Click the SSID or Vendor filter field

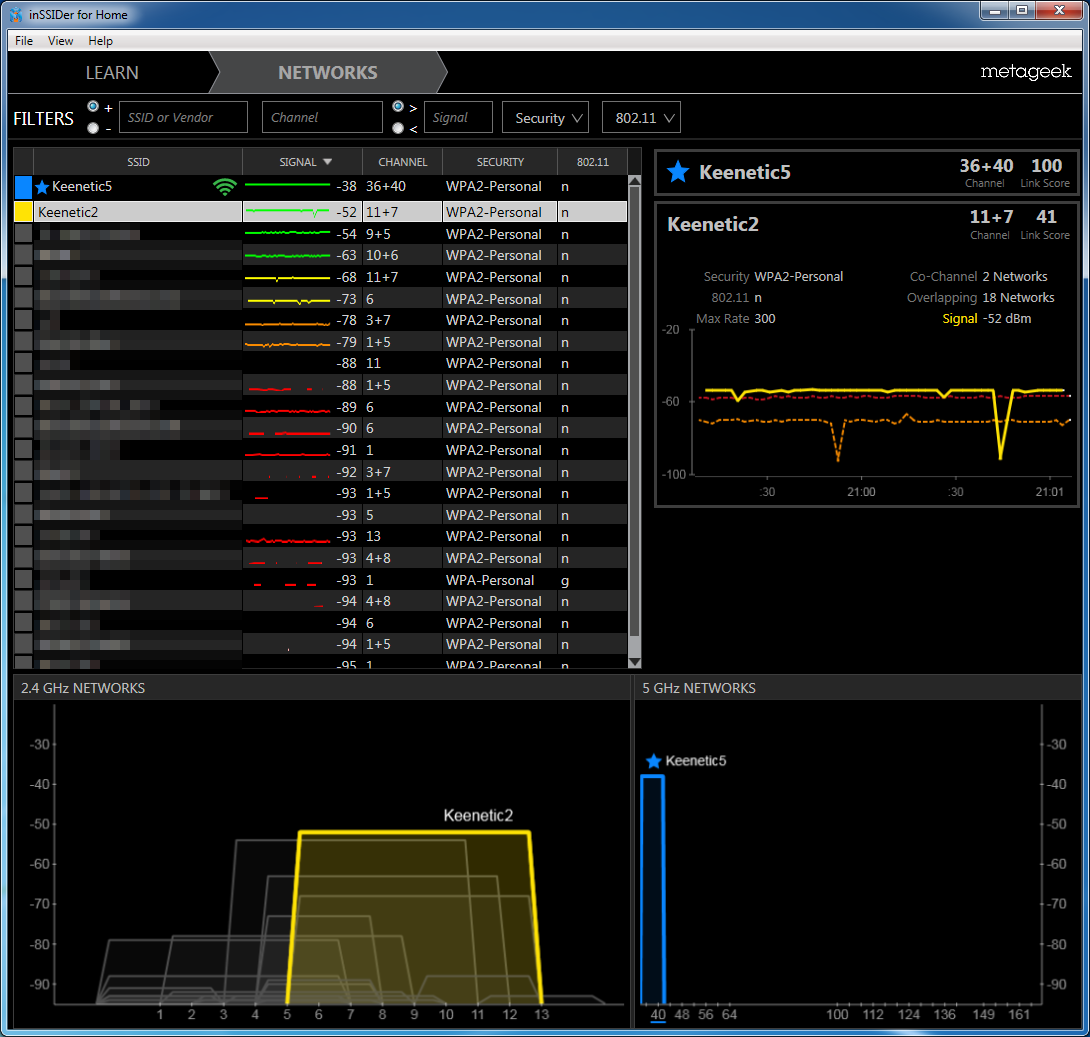pyautogui.click(x=184, y=117)
